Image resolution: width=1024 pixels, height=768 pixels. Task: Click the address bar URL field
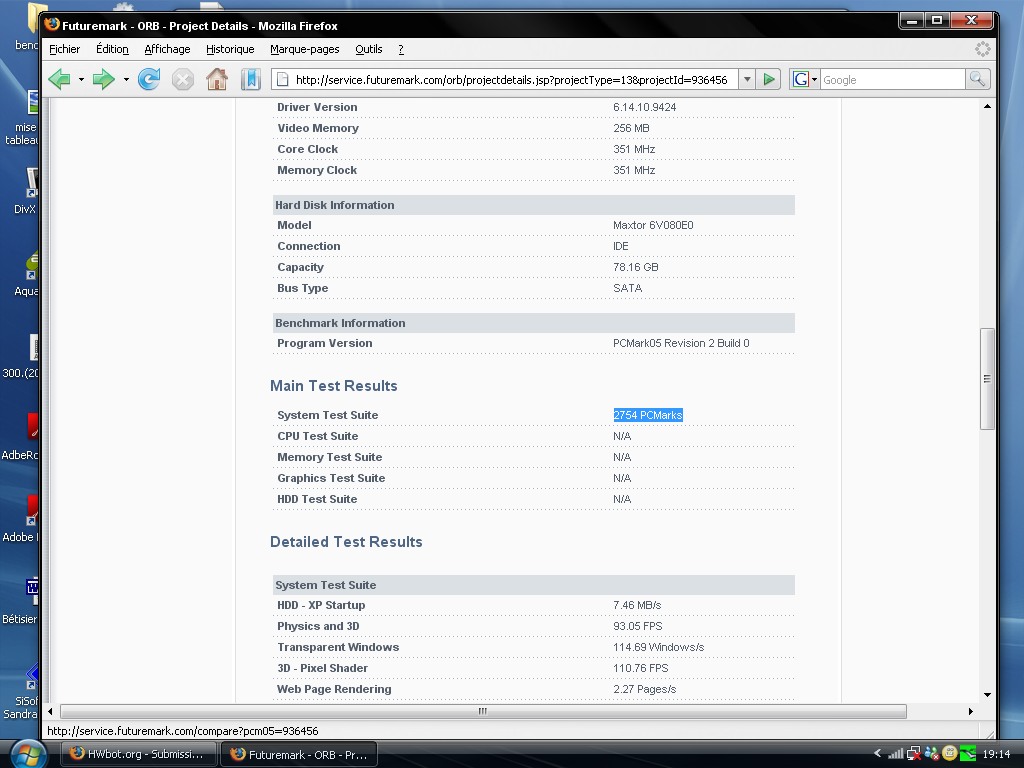[x=511, y=80]
